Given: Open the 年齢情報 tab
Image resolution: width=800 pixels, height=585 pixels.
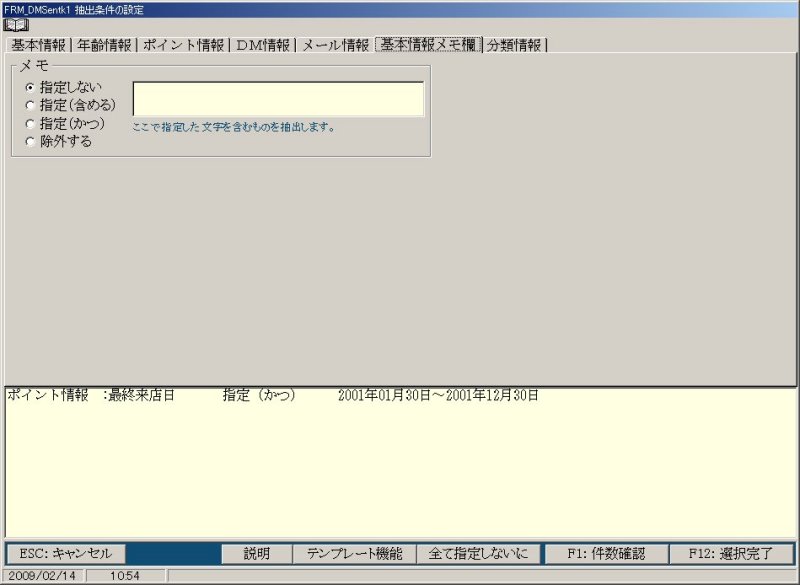Looking at the screenshot, I should pos(105,45).
